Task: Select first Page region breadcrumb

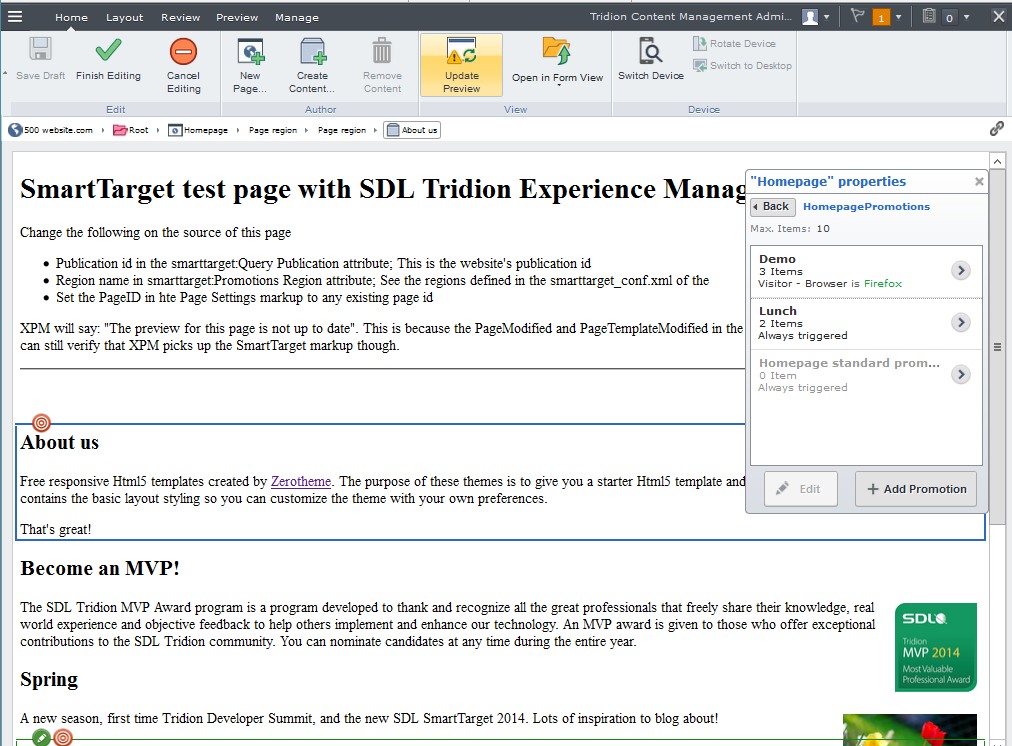Action: tap(273, 130)
